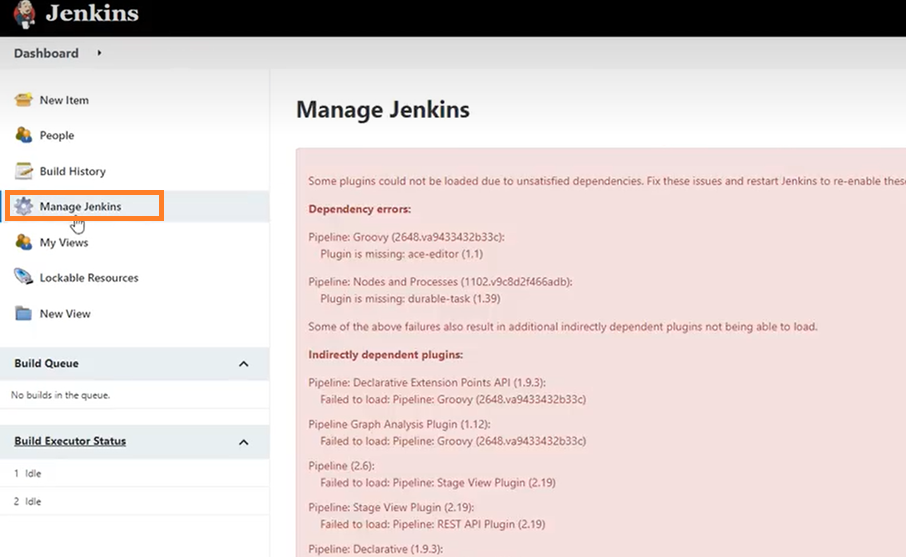Click the 'Some of the above failures' sentence
The height and width of the screenshot is (557, 906).
click(x=563, y=326)
